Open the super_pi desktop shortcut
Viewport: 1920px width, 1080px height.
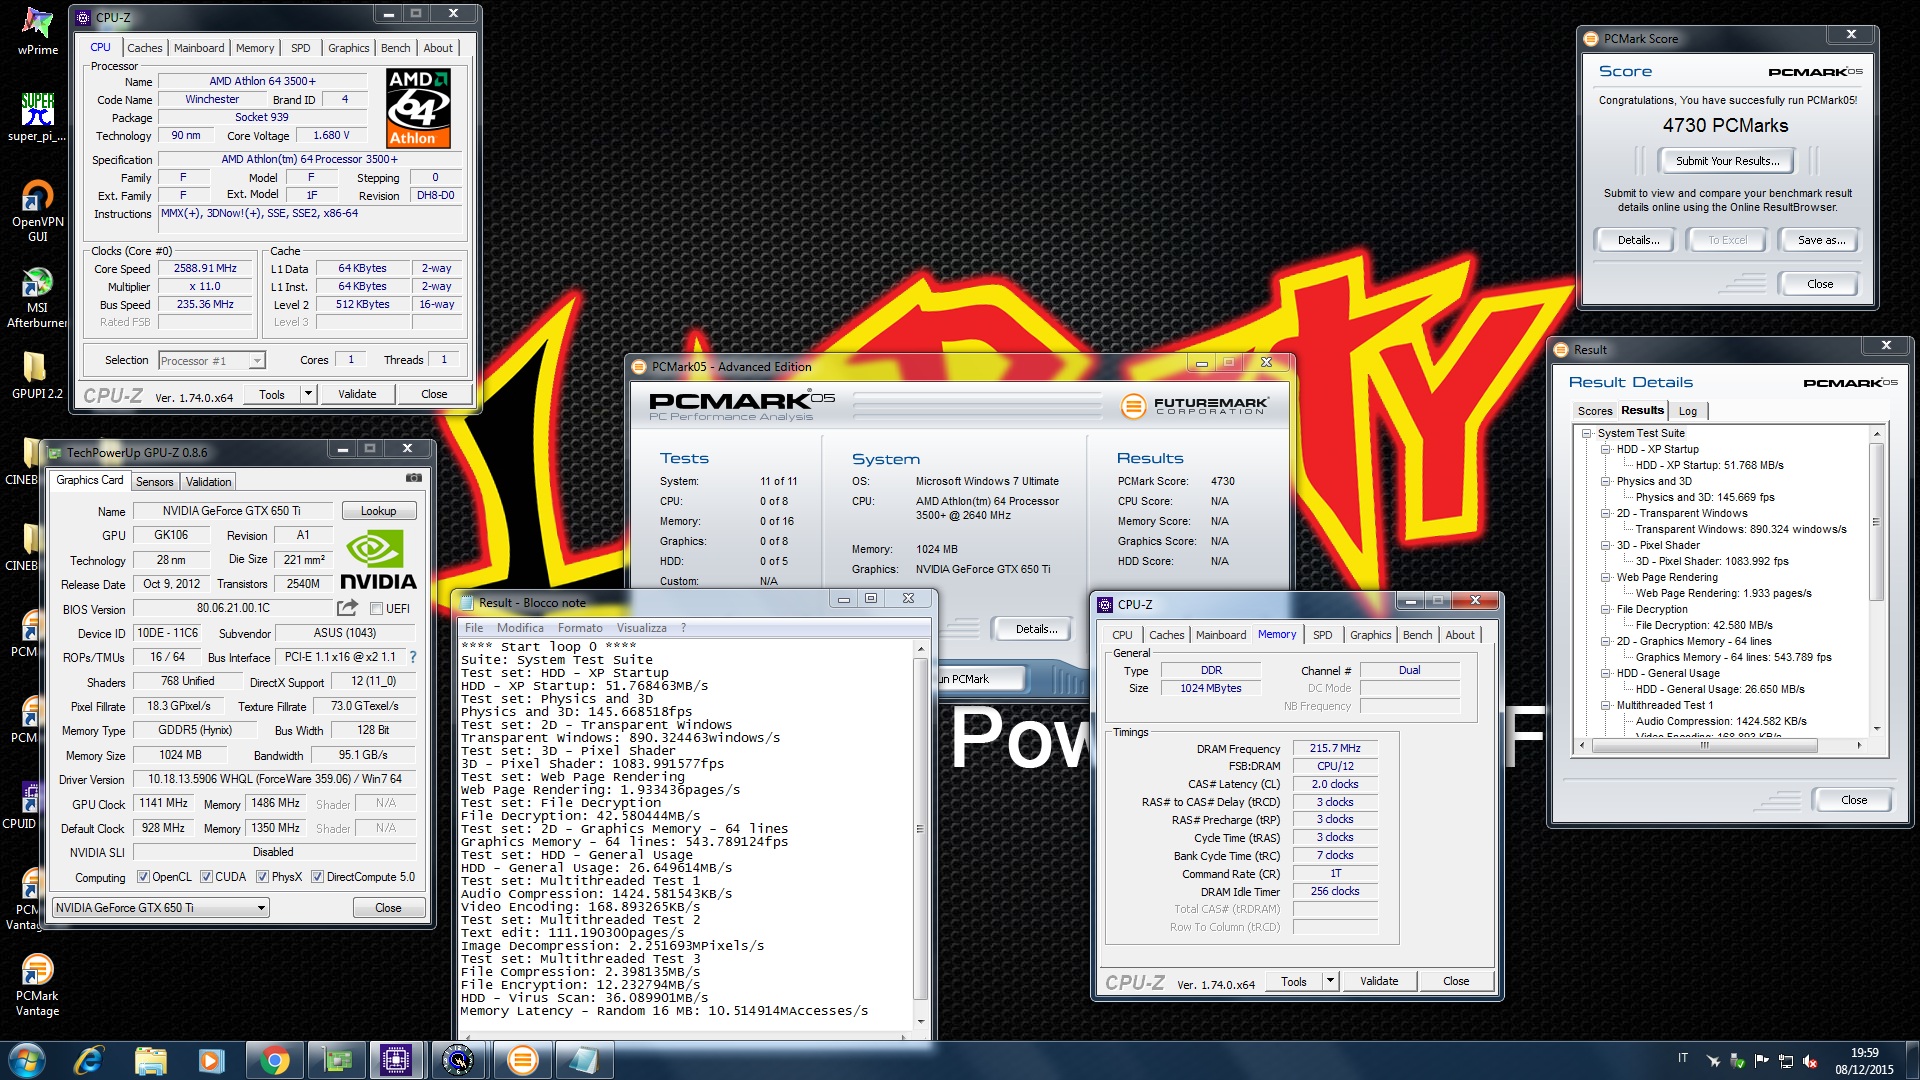[37, 116]
